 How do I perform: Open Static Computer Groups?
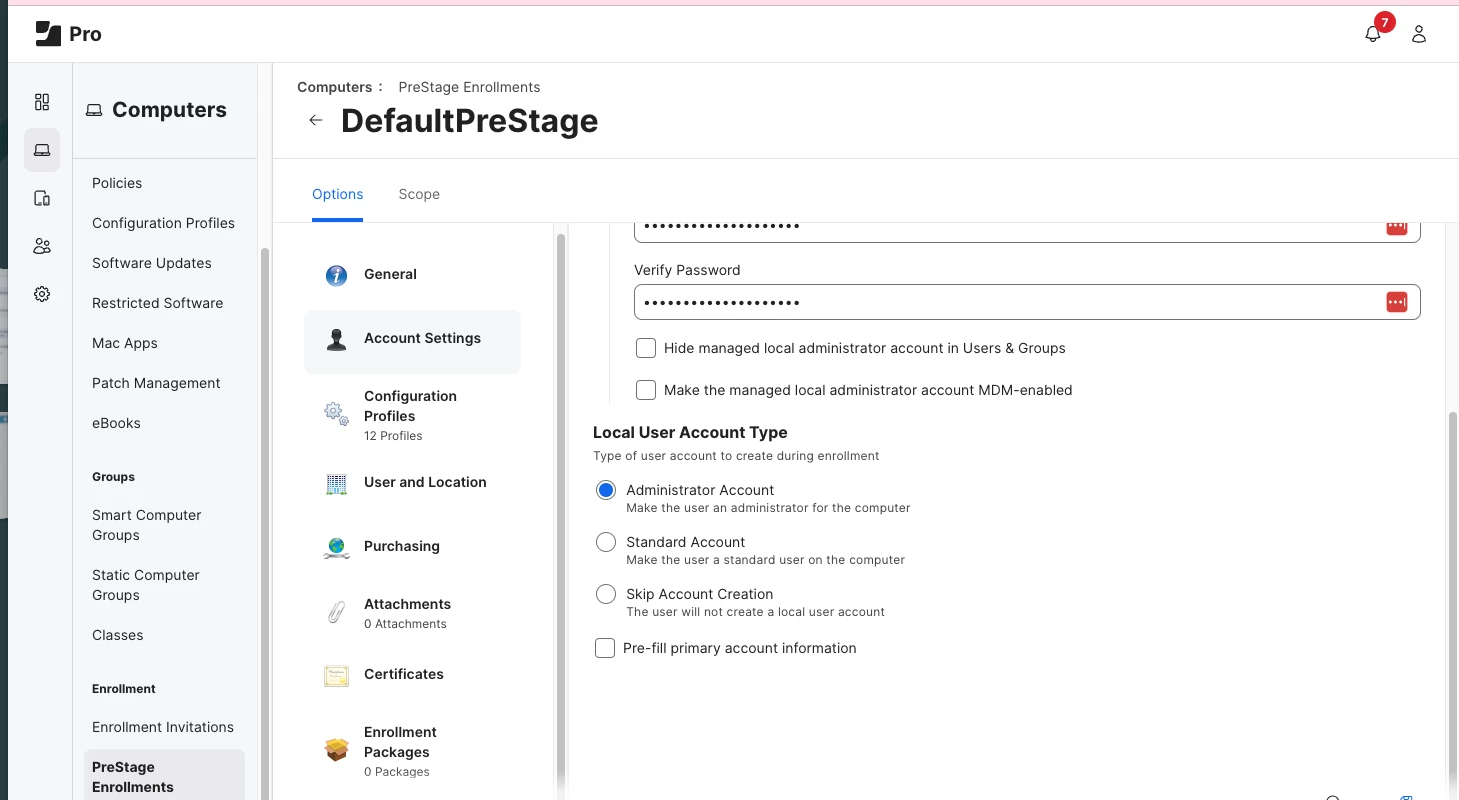[x=146, y=585]
